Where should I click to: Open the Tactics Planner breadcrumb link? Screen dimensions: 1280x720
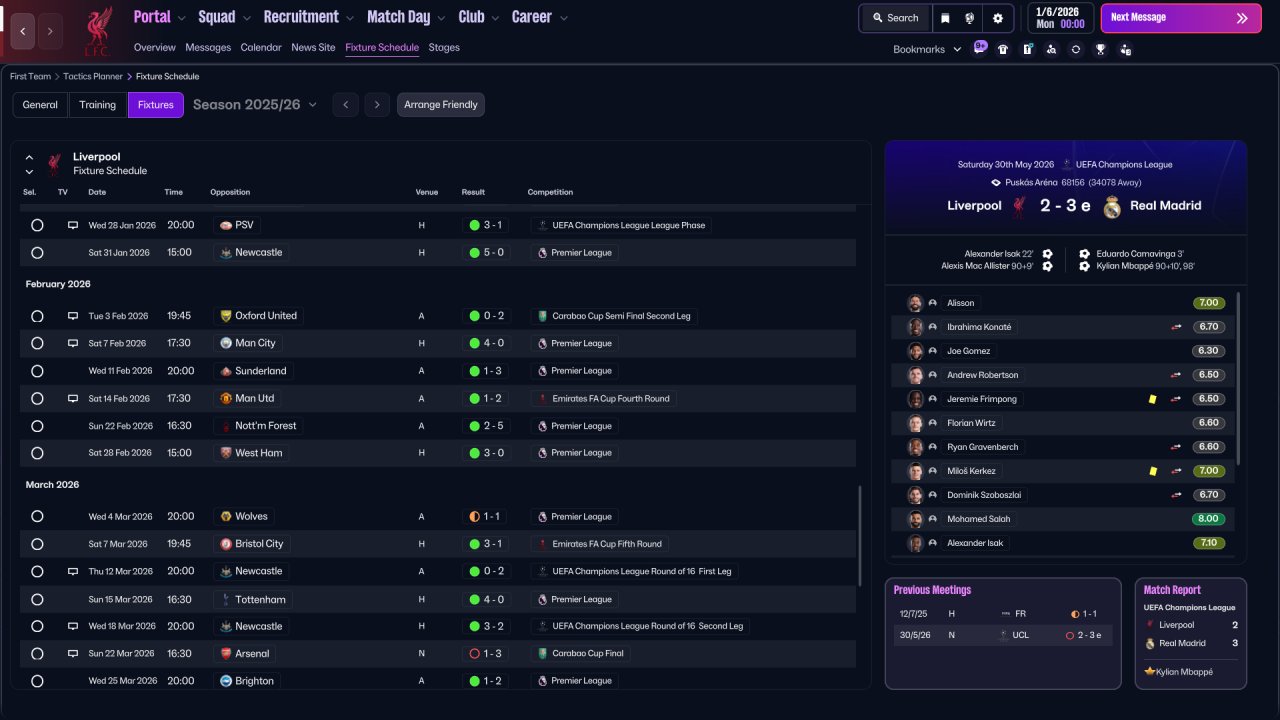(94, 76)
